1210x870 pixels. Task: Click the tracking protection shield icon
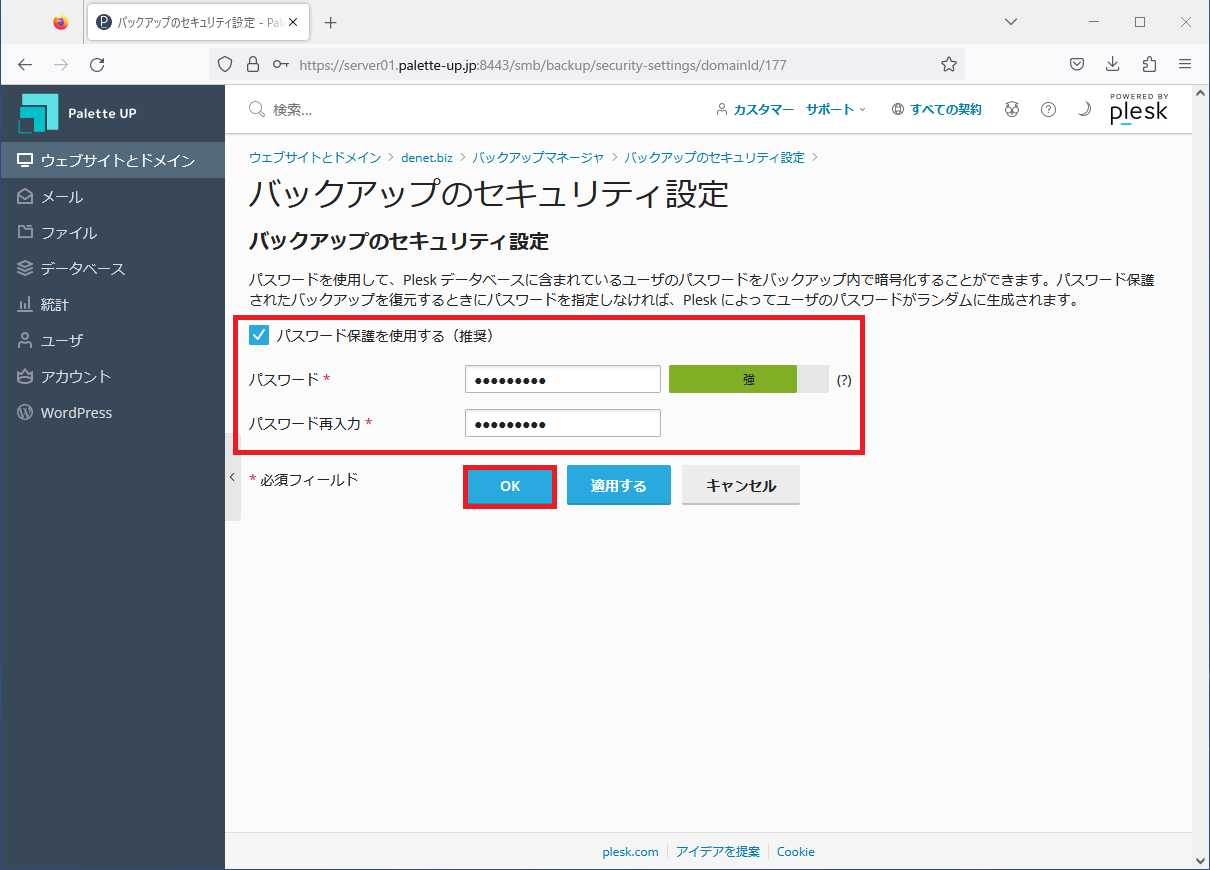226,64
